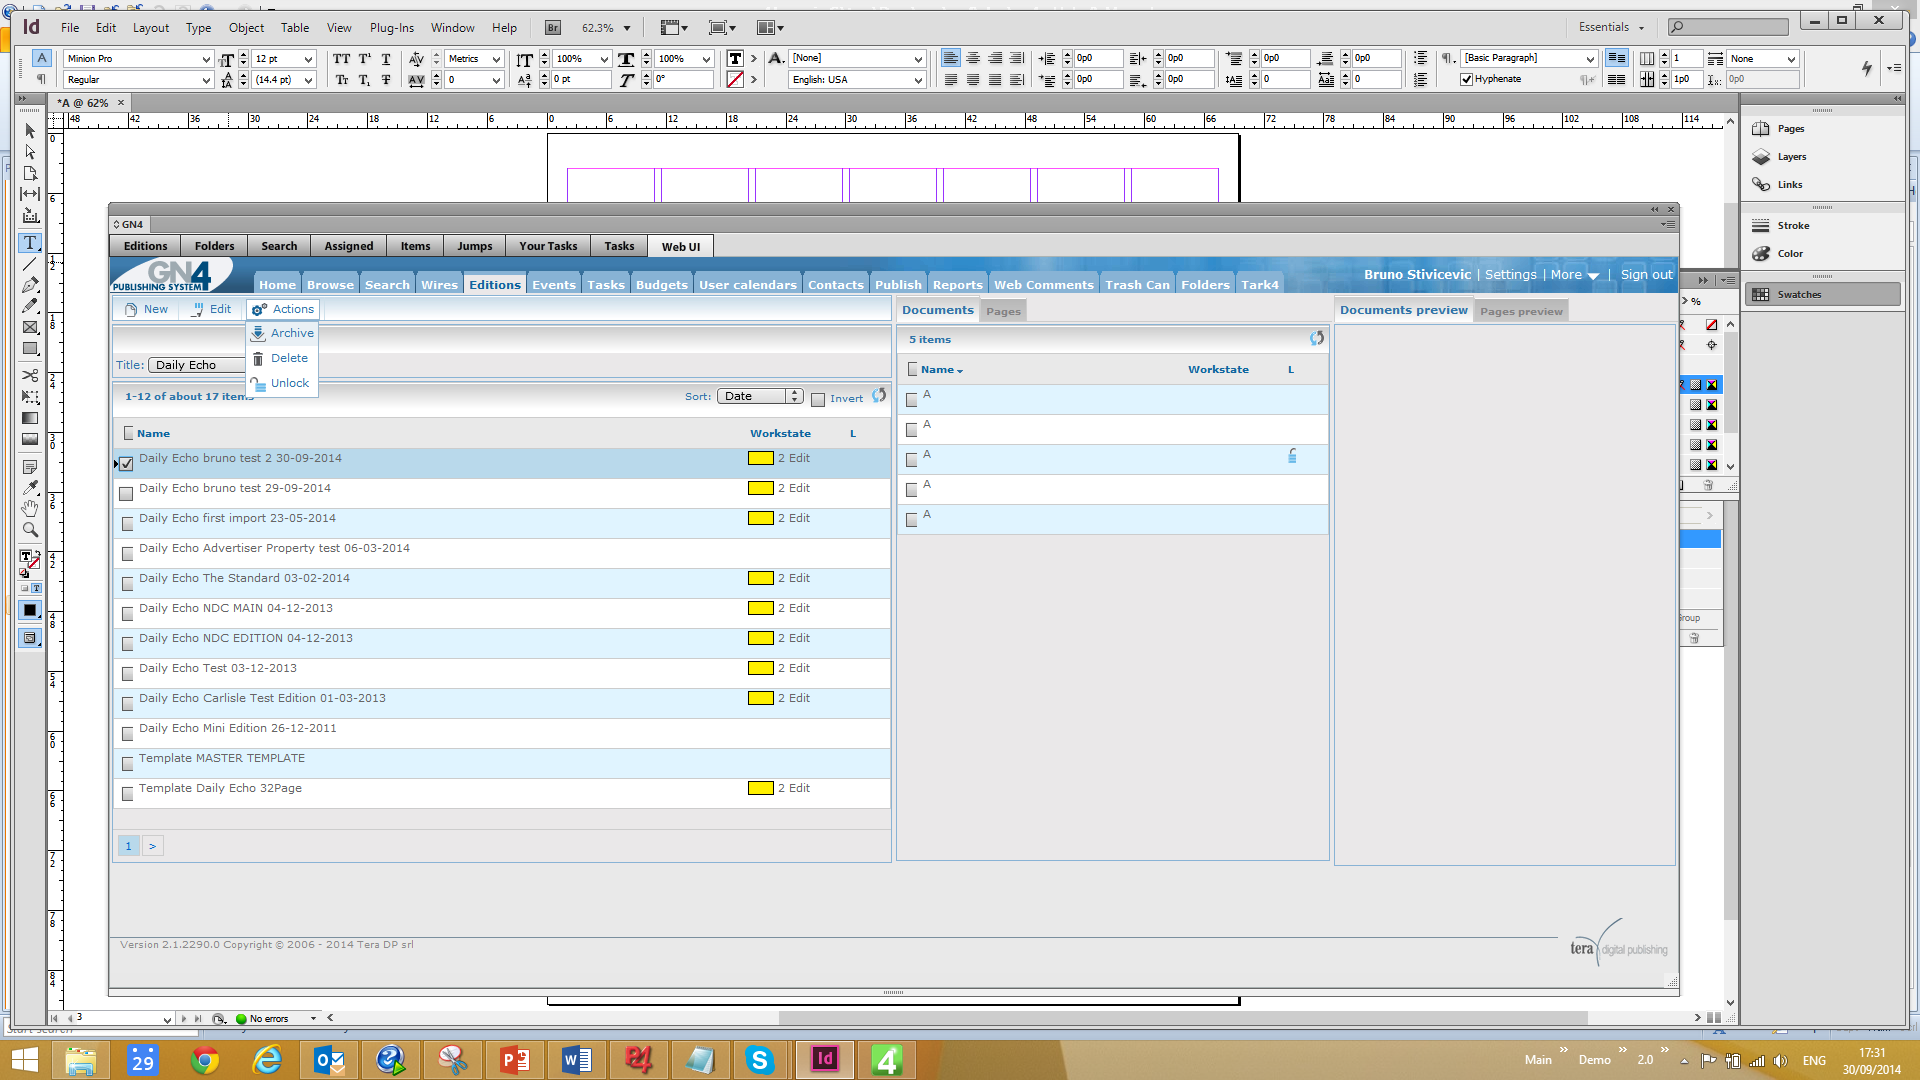Select the Eyedropper tool
Screen dimensions: 1920x1080
click(30, 487)
